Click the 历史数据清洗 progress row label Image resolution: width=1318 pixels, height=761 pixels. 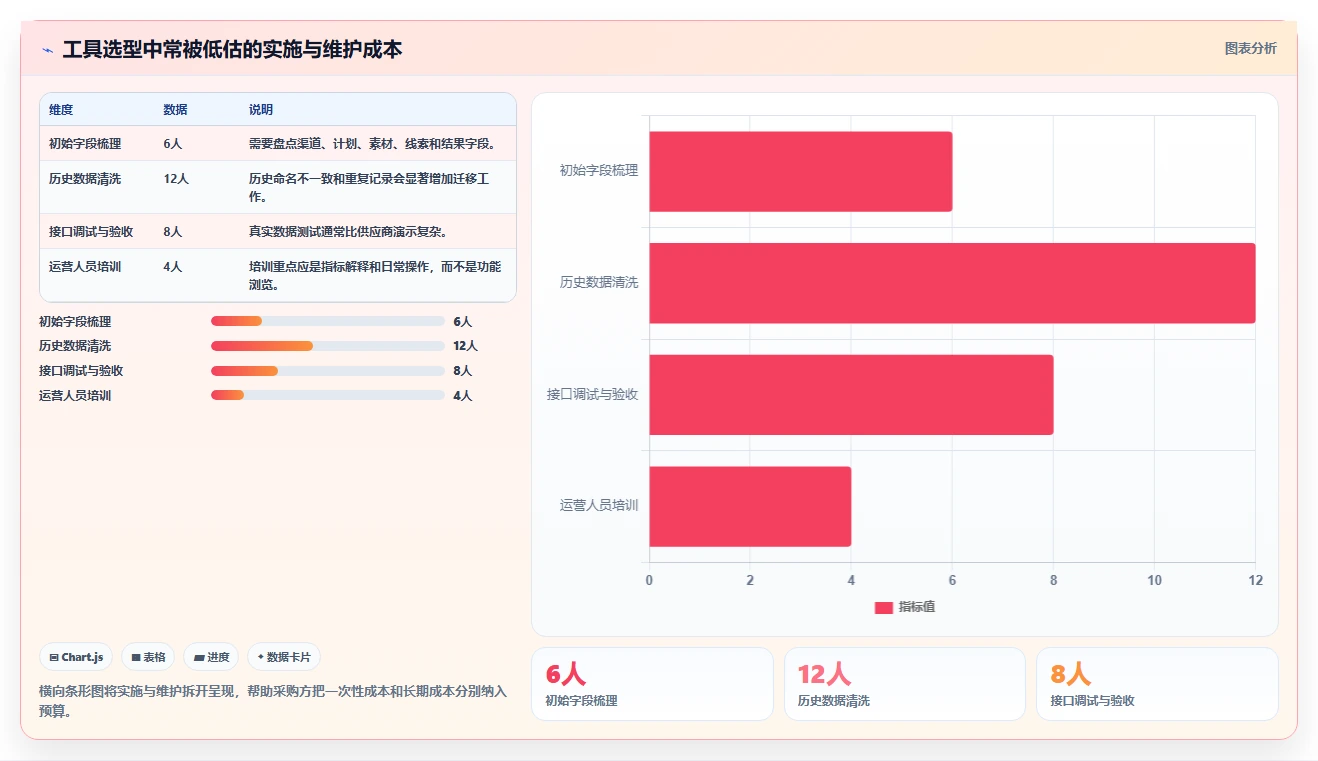coord(75,346)
